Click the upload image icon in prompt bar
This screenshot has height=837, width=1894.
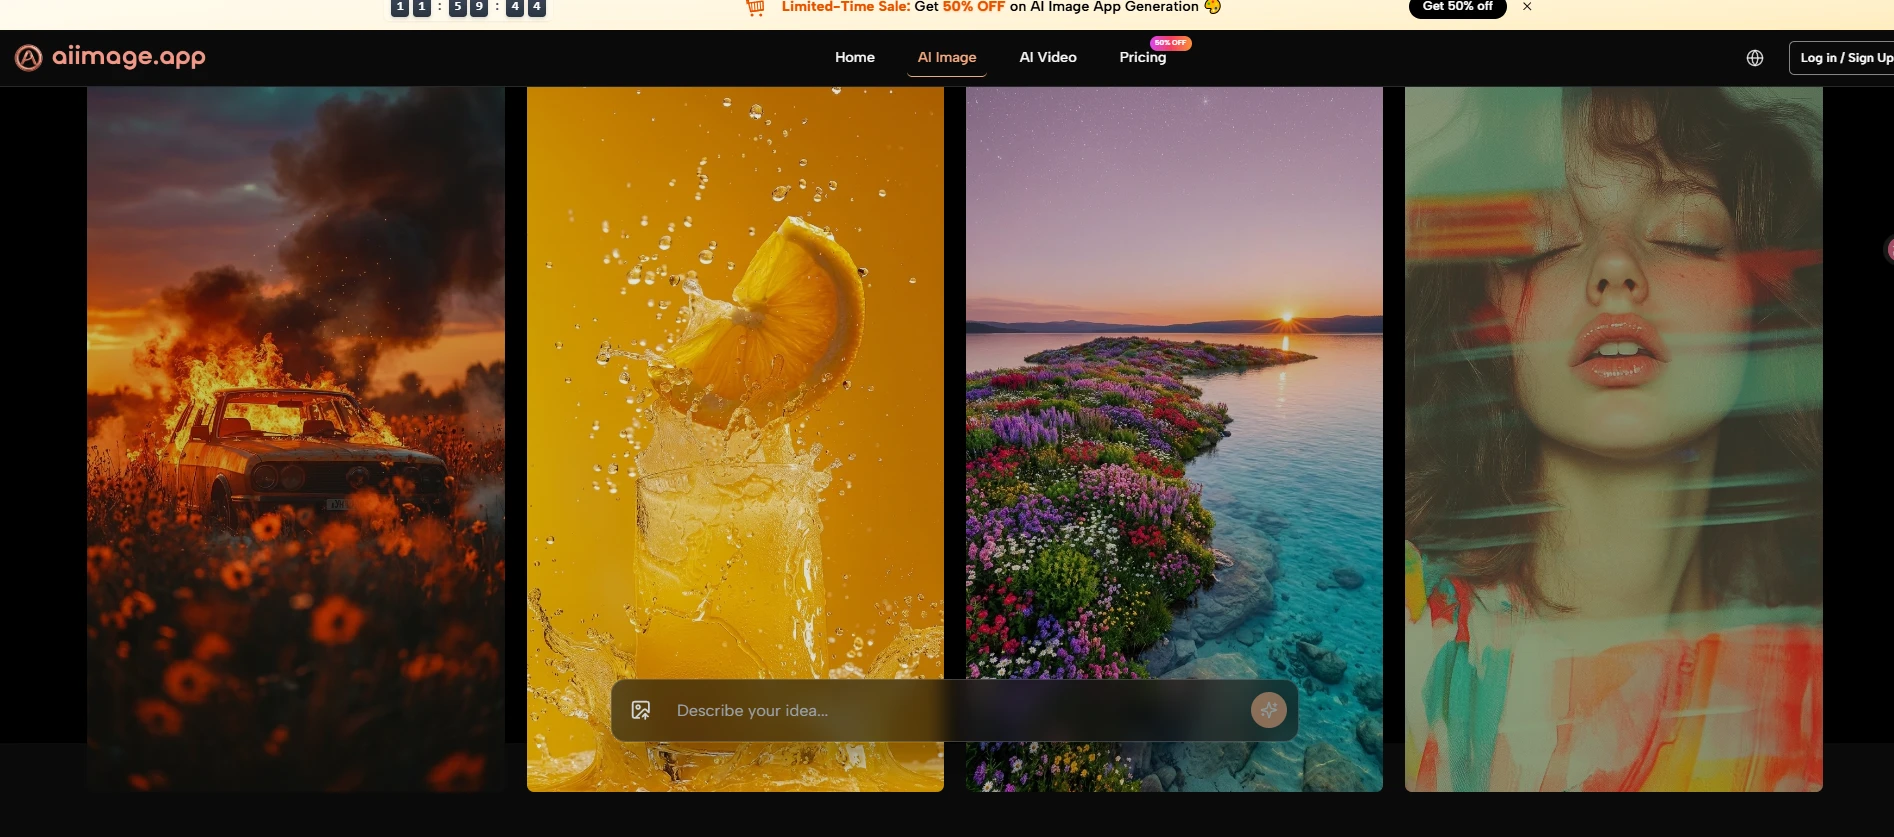(641, 710)
